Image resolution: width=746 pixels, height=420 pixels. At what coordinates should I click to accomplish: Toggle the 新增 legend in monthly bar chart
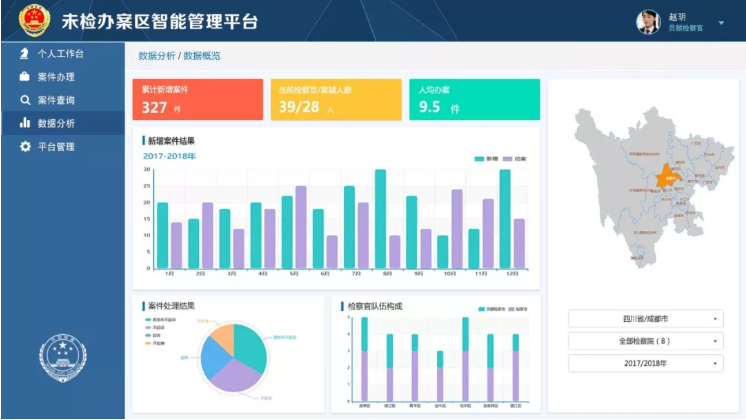tap(485, 159)
